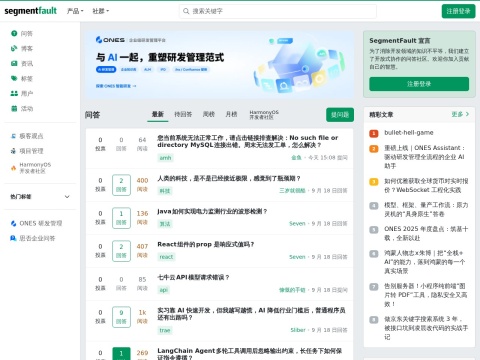This screenshot has height=360, width=480.
Task: Select the 月榜 tab
Action: 231,114
